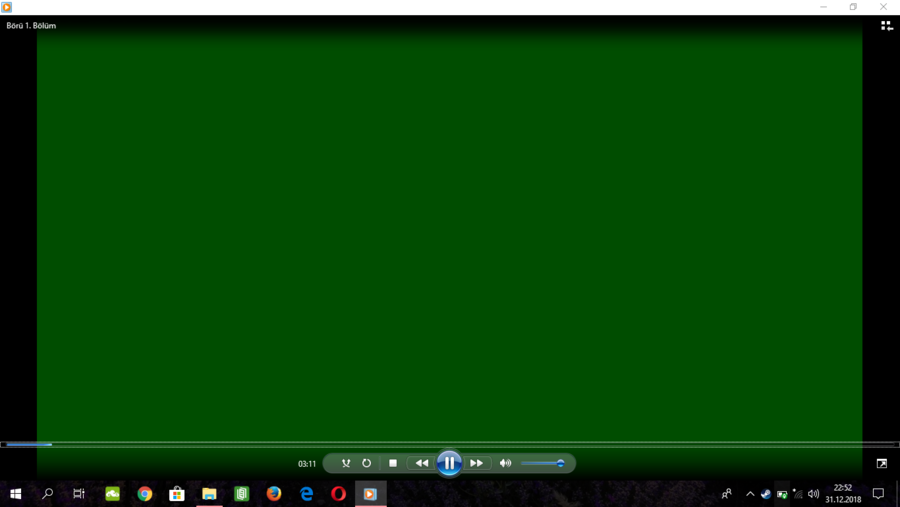Expand hidden system tray icons

click(750, 494)
